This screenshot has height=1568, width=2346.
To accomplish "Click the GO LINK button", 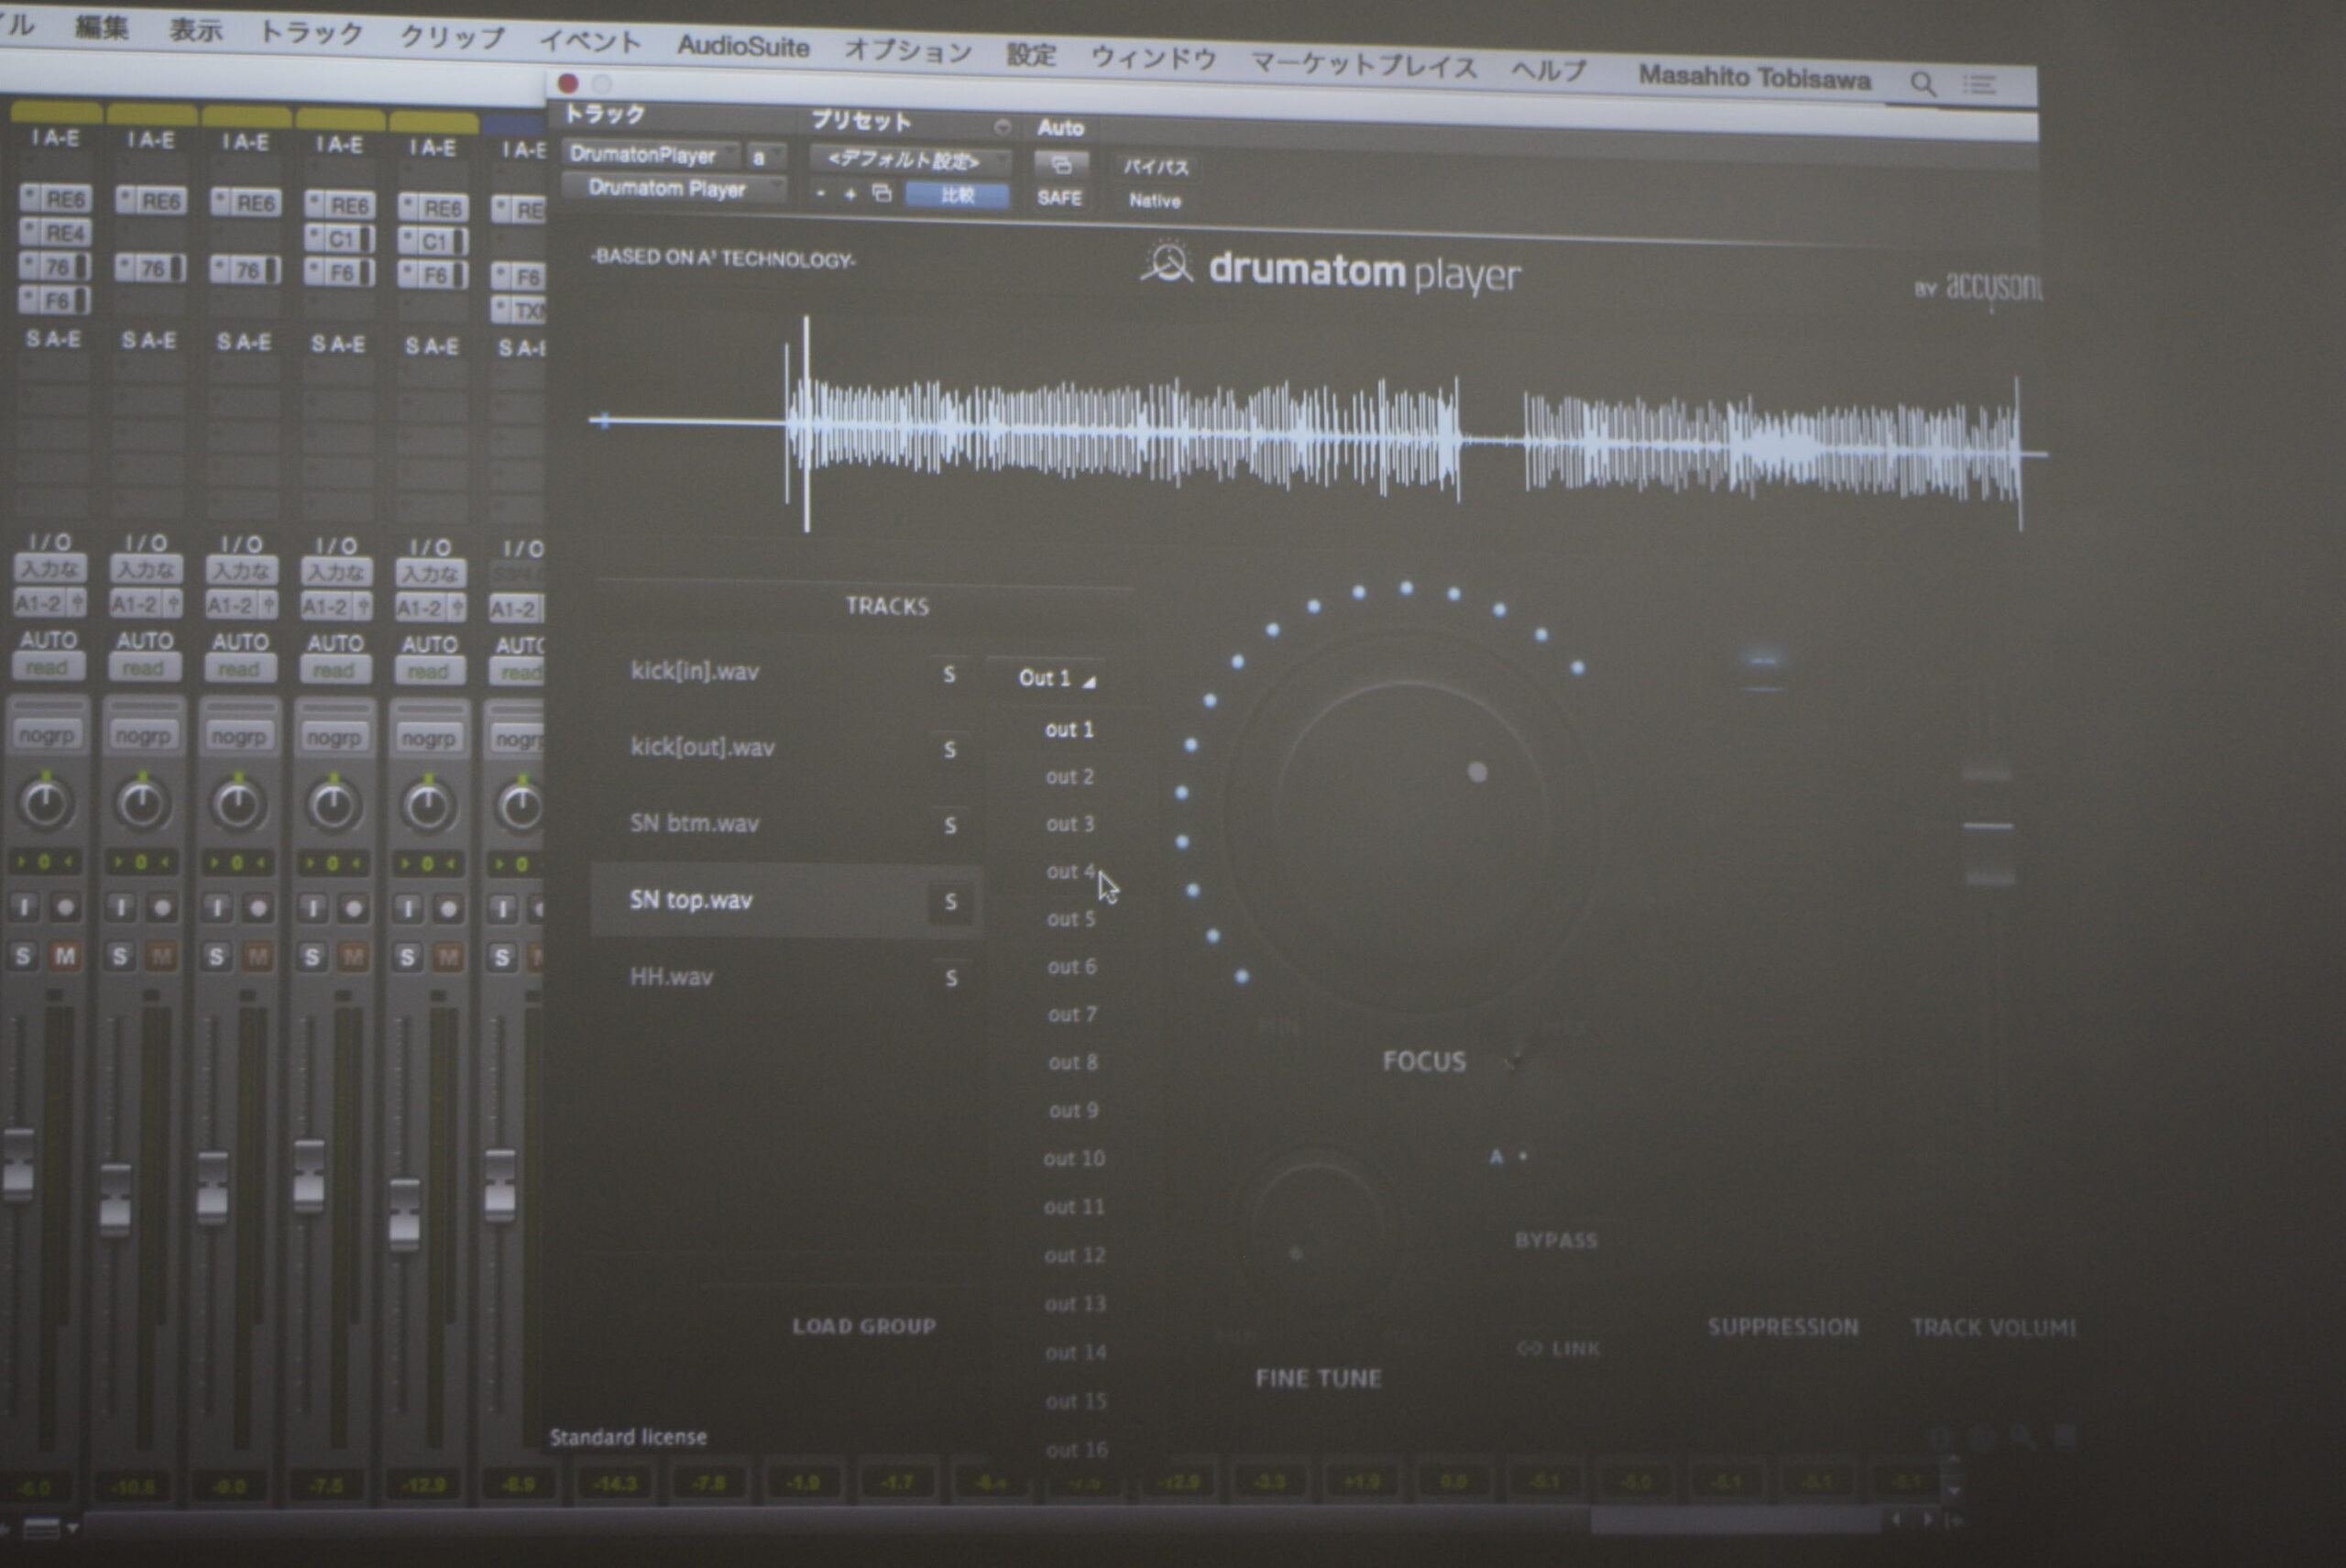I will point(1558,1348).
